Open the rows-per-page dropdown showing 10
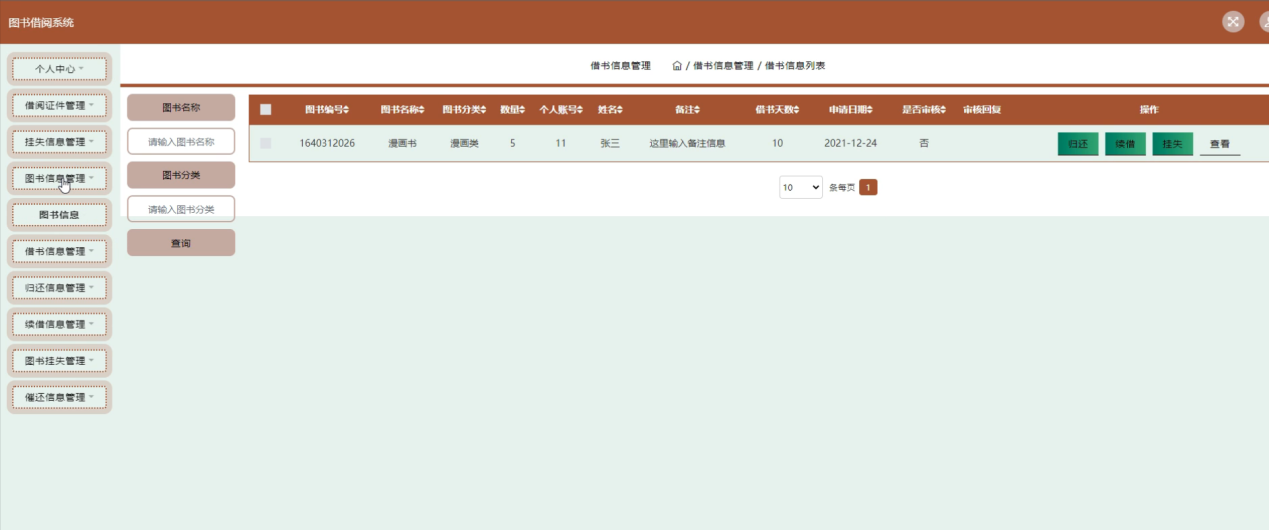 pyautogui.click(x=801, y=187)
